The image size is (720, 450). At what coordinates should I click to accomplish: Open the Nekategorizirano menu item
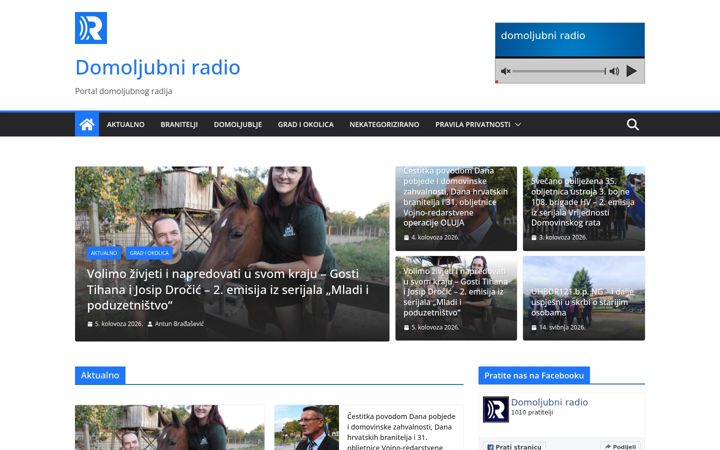[x=384, y=124]
